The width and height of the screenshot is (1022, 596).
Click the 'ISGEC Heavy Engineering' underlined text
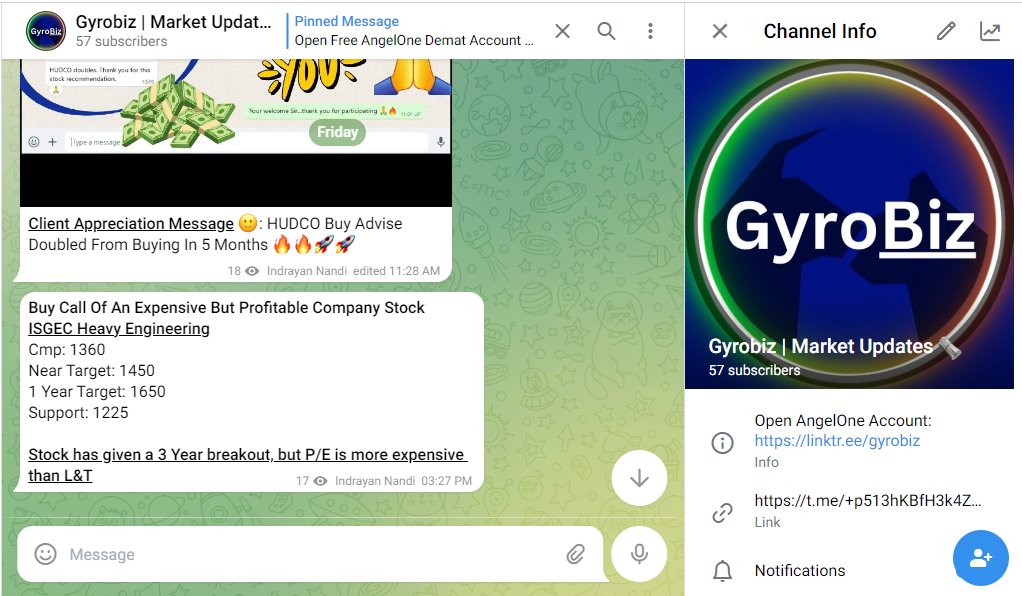(x=119, y=329)
